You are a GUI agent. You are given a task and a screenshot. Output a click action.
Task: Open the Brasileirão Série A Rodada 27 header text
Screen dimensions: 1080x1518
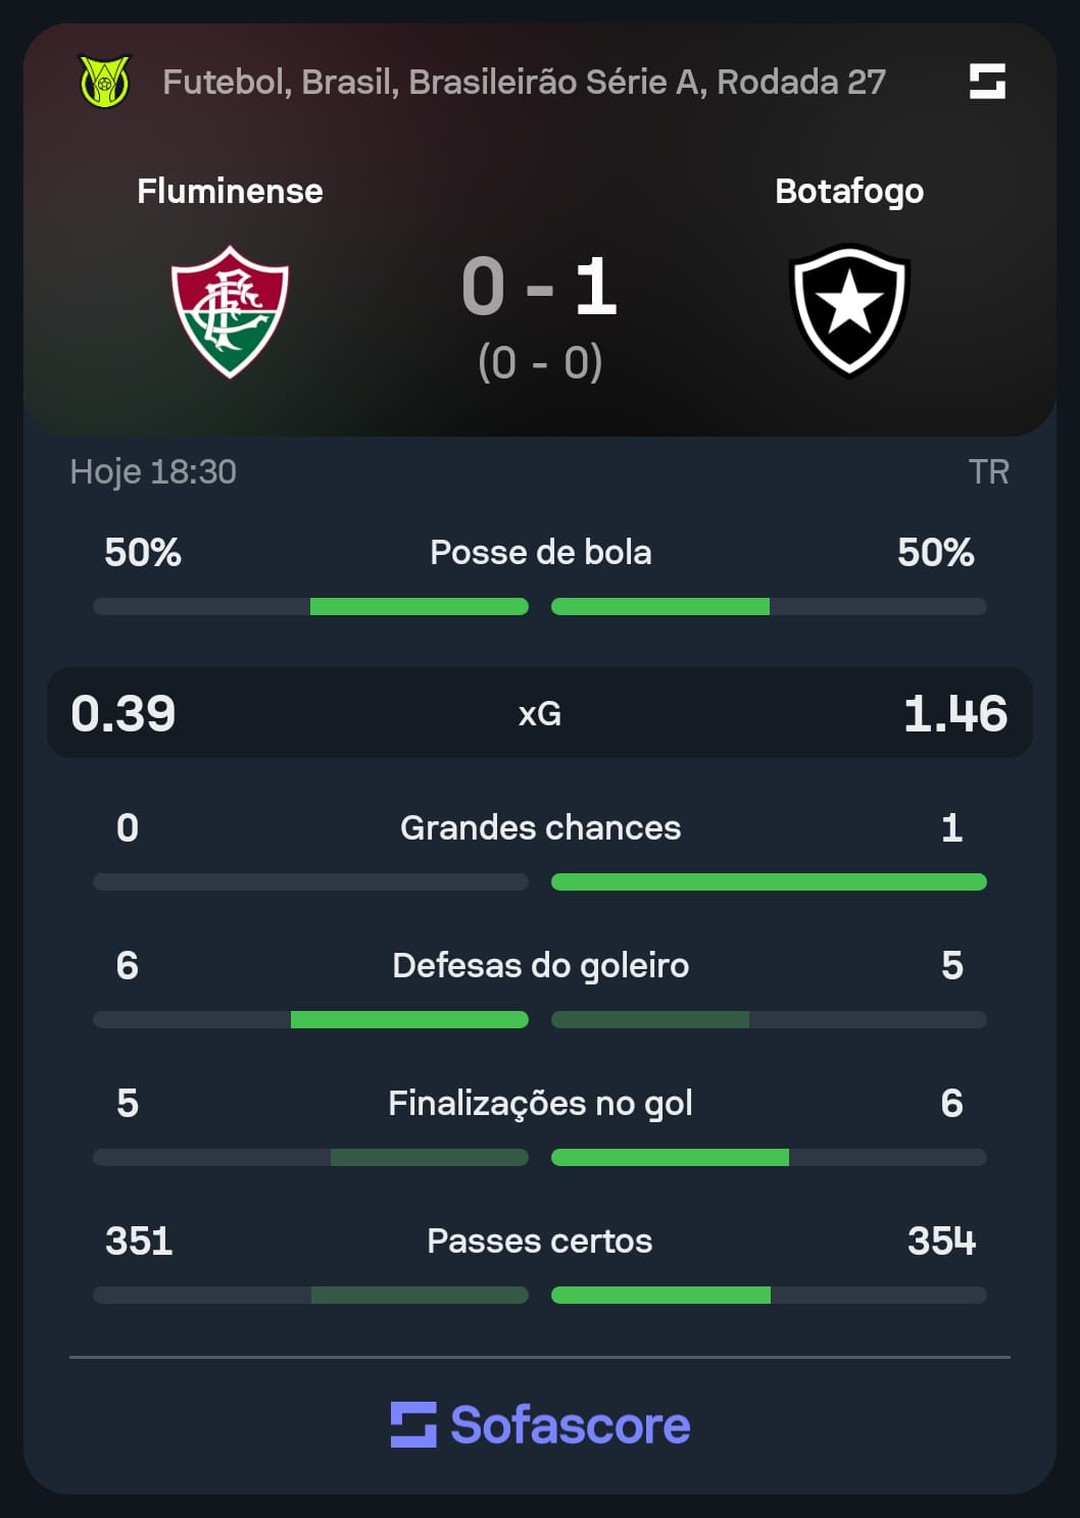point(524,82)
